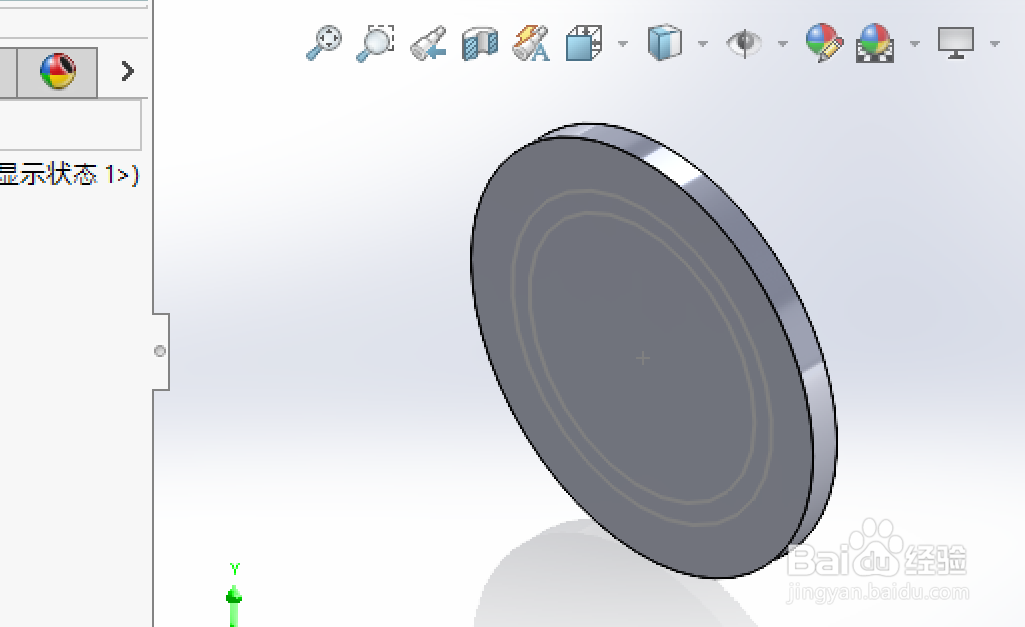Click the panel collapse handle on divider
The height and width of the screenshot is (627, 1025).
click(x=160, y=351)
